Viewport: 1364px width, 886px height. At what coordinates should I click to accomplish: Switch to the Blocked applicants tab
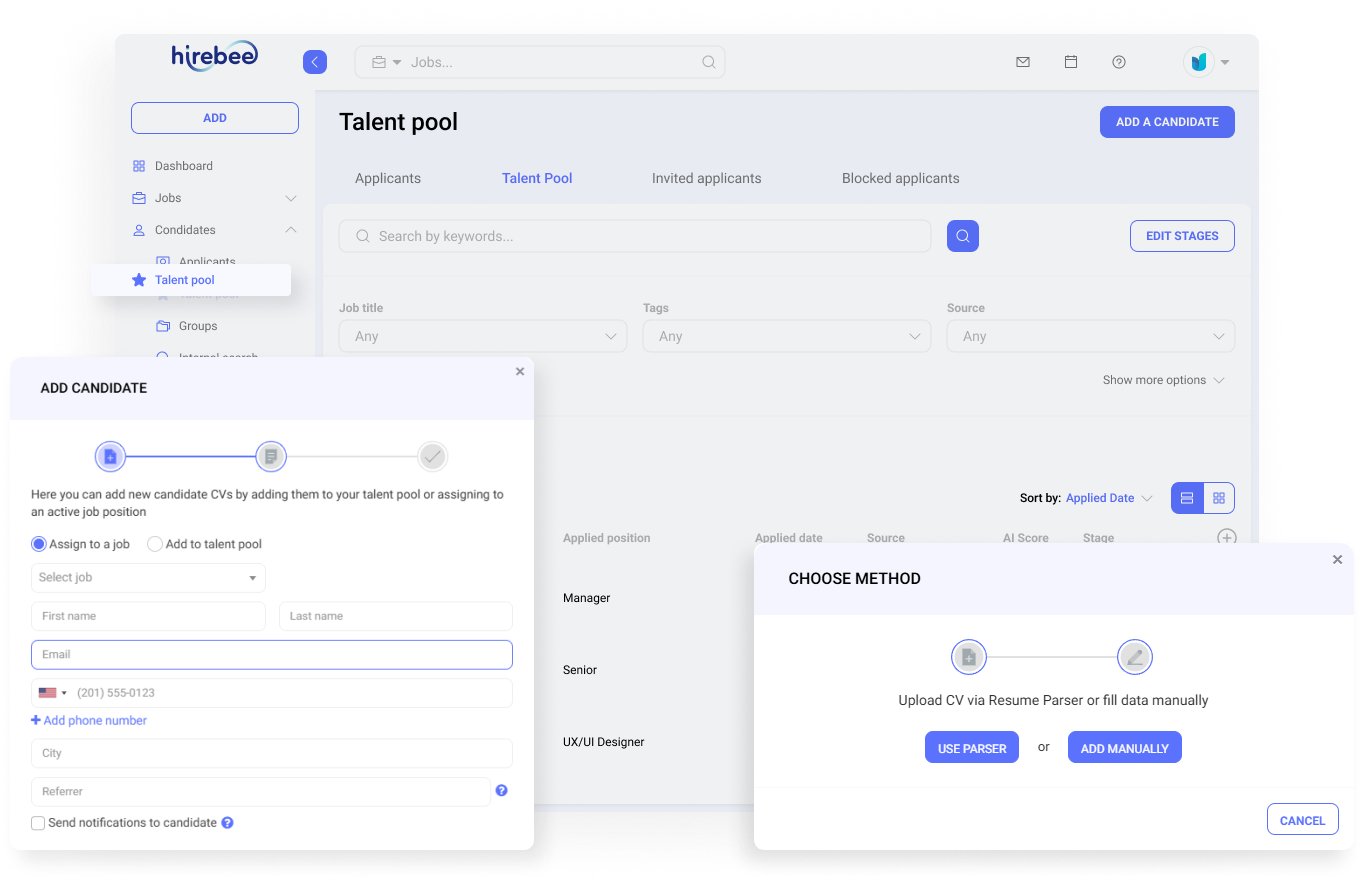coord(899,178)
